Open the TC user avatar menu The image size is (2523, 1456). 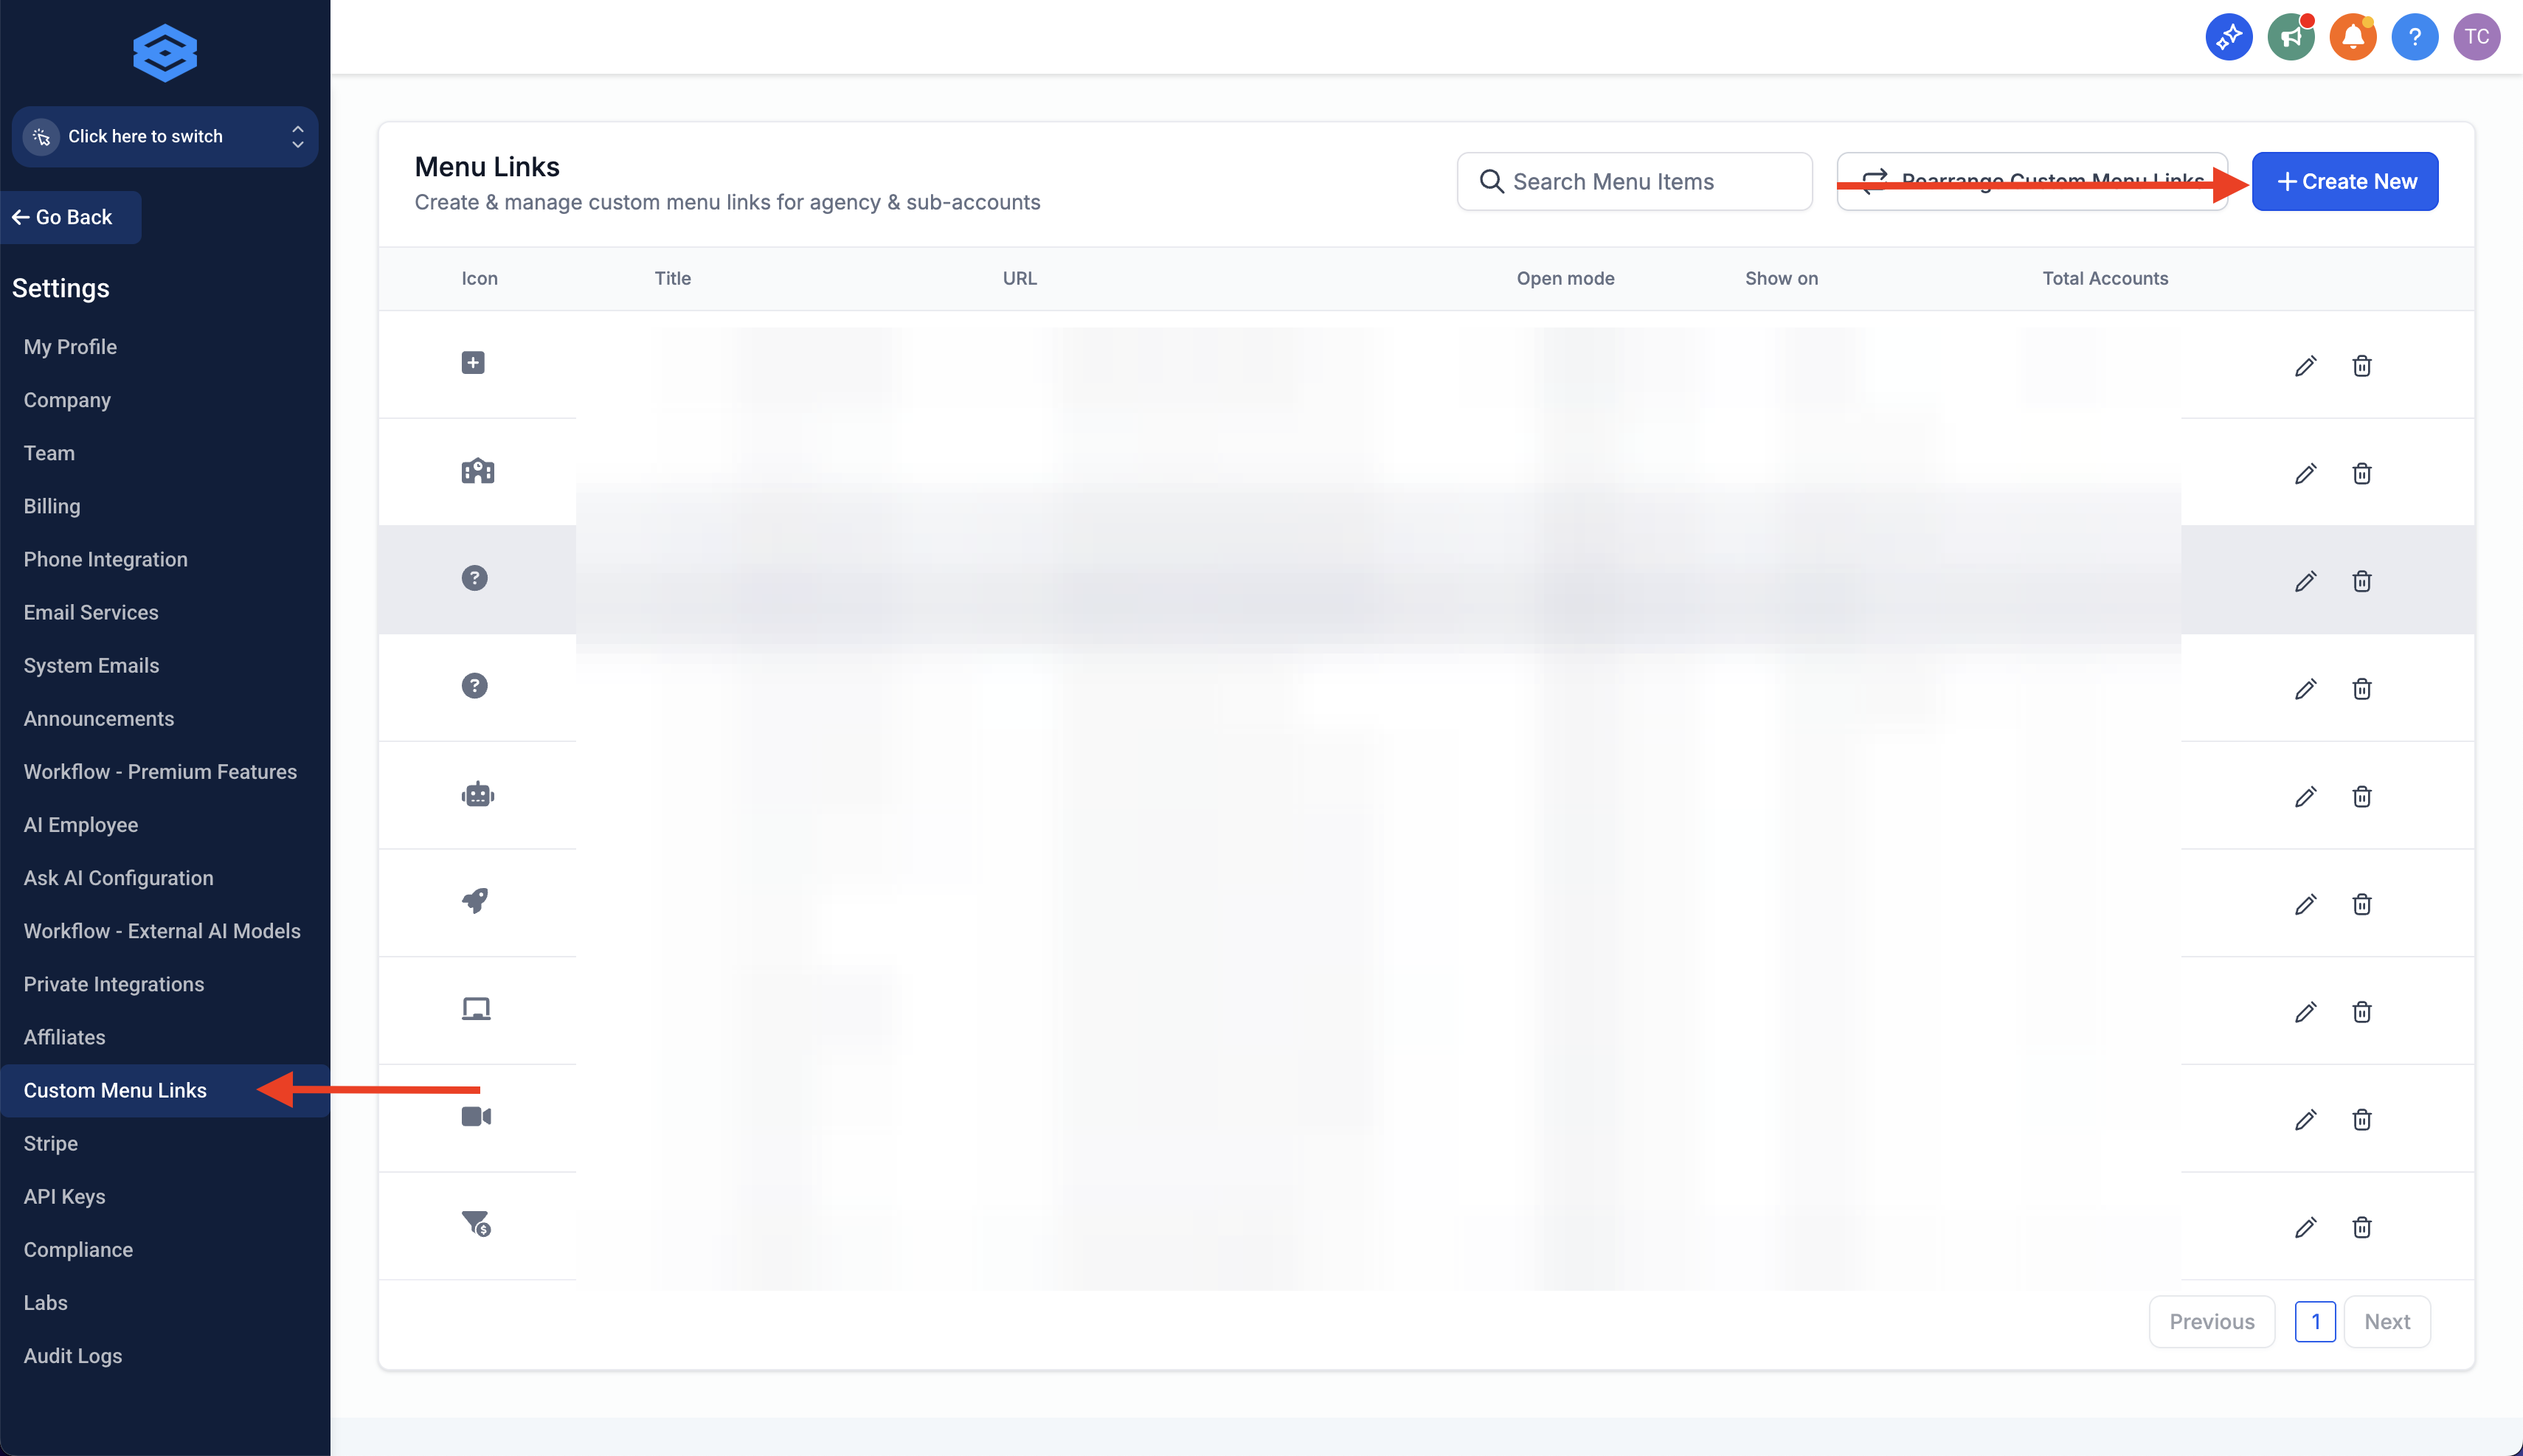point(2476,37)
